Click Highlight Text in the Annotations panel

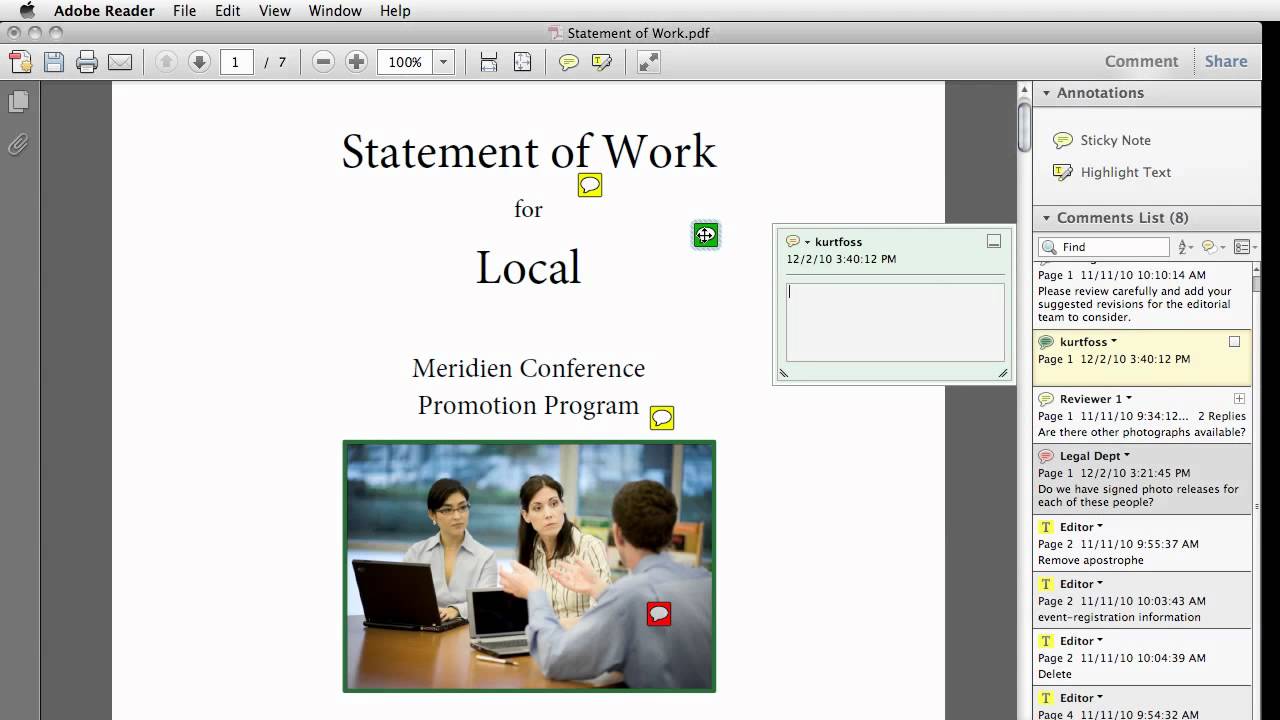click(x=1112, y=172)
